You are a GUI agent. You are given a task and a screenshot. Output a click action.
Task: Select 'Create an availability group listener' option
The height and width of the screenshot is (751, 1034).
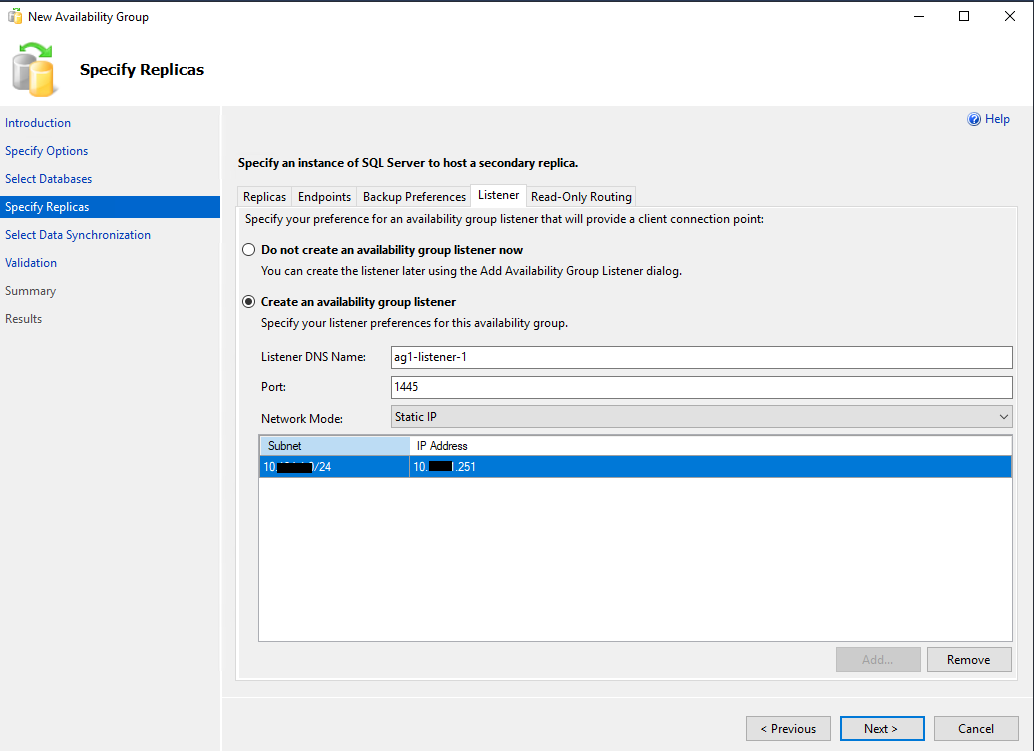[249, 302]
